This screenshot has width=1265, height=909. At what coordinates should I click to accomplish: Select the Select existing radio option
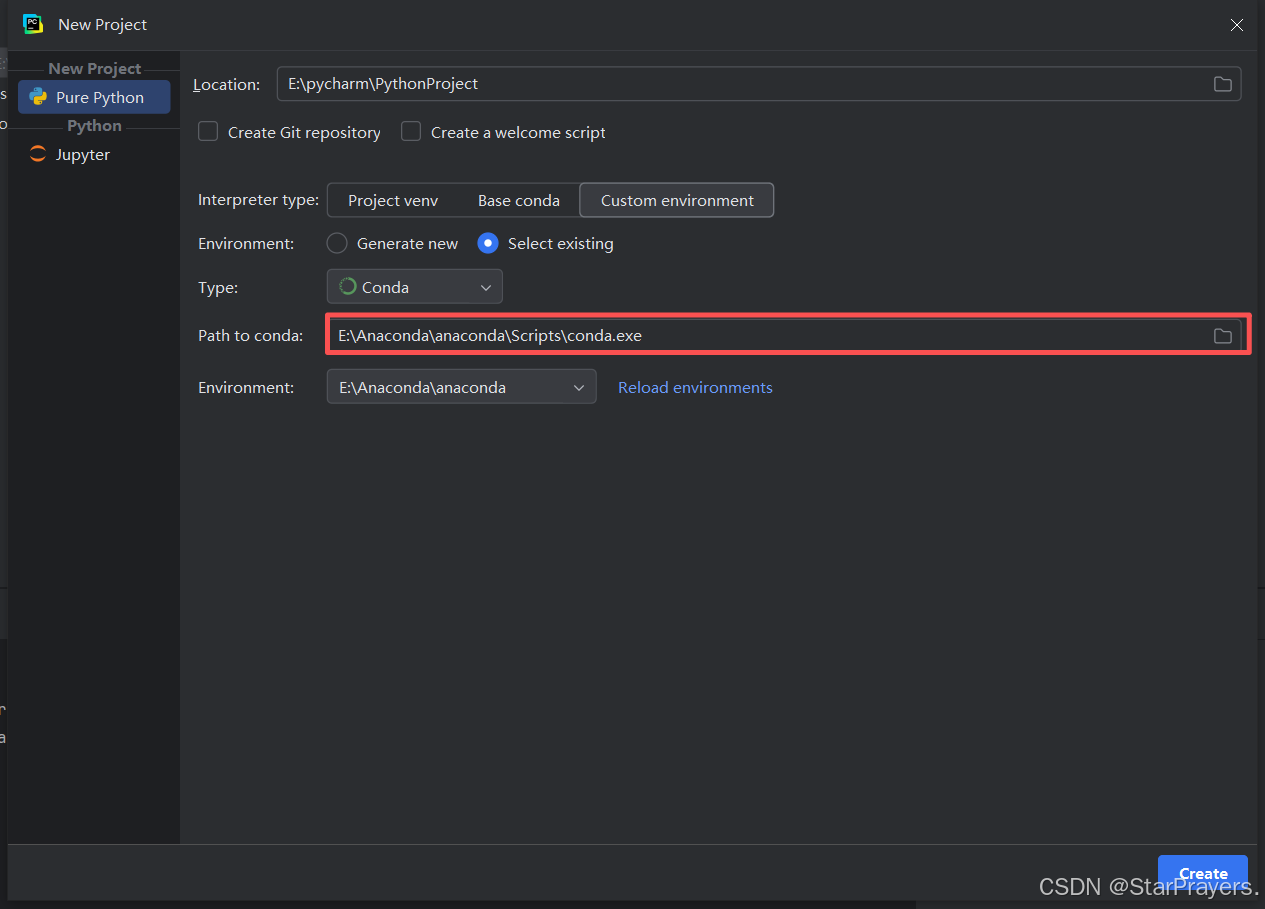point(488,243)
